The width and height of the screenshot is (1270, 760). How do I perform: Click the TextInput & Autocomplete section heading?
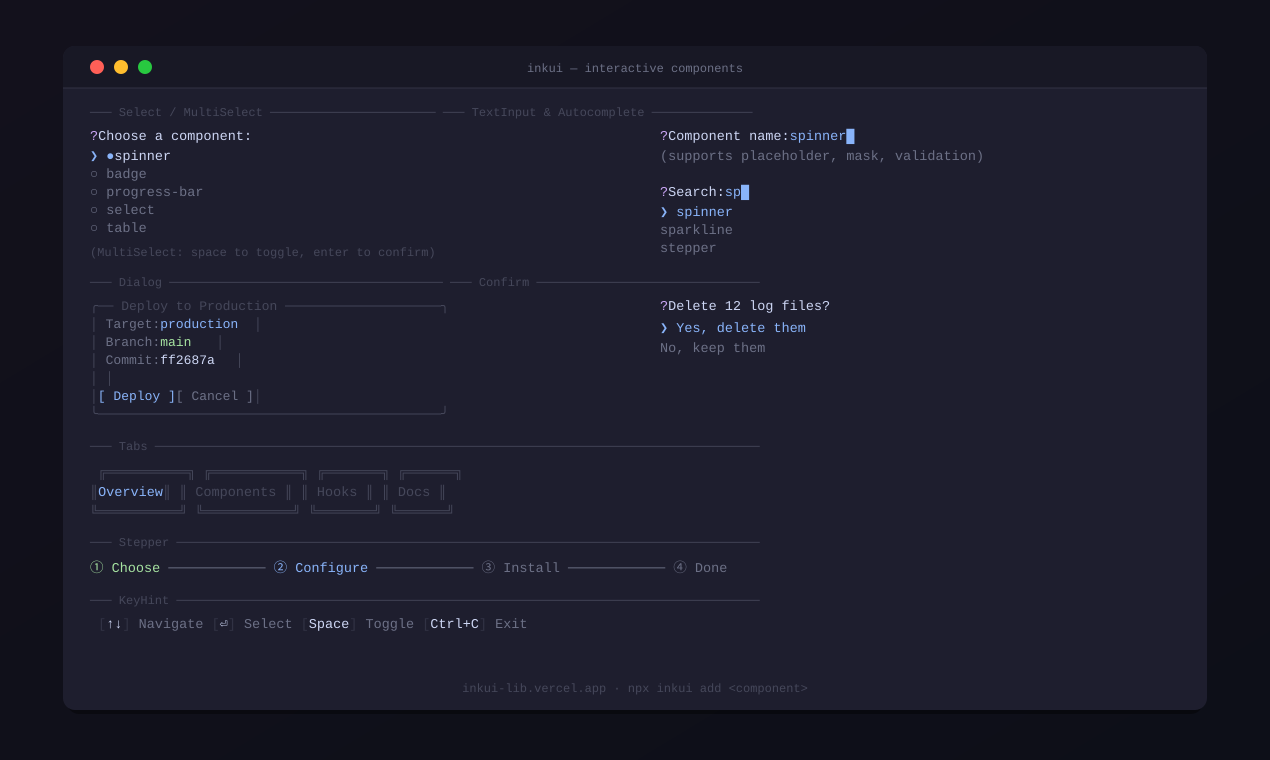(x=558, y=113)
